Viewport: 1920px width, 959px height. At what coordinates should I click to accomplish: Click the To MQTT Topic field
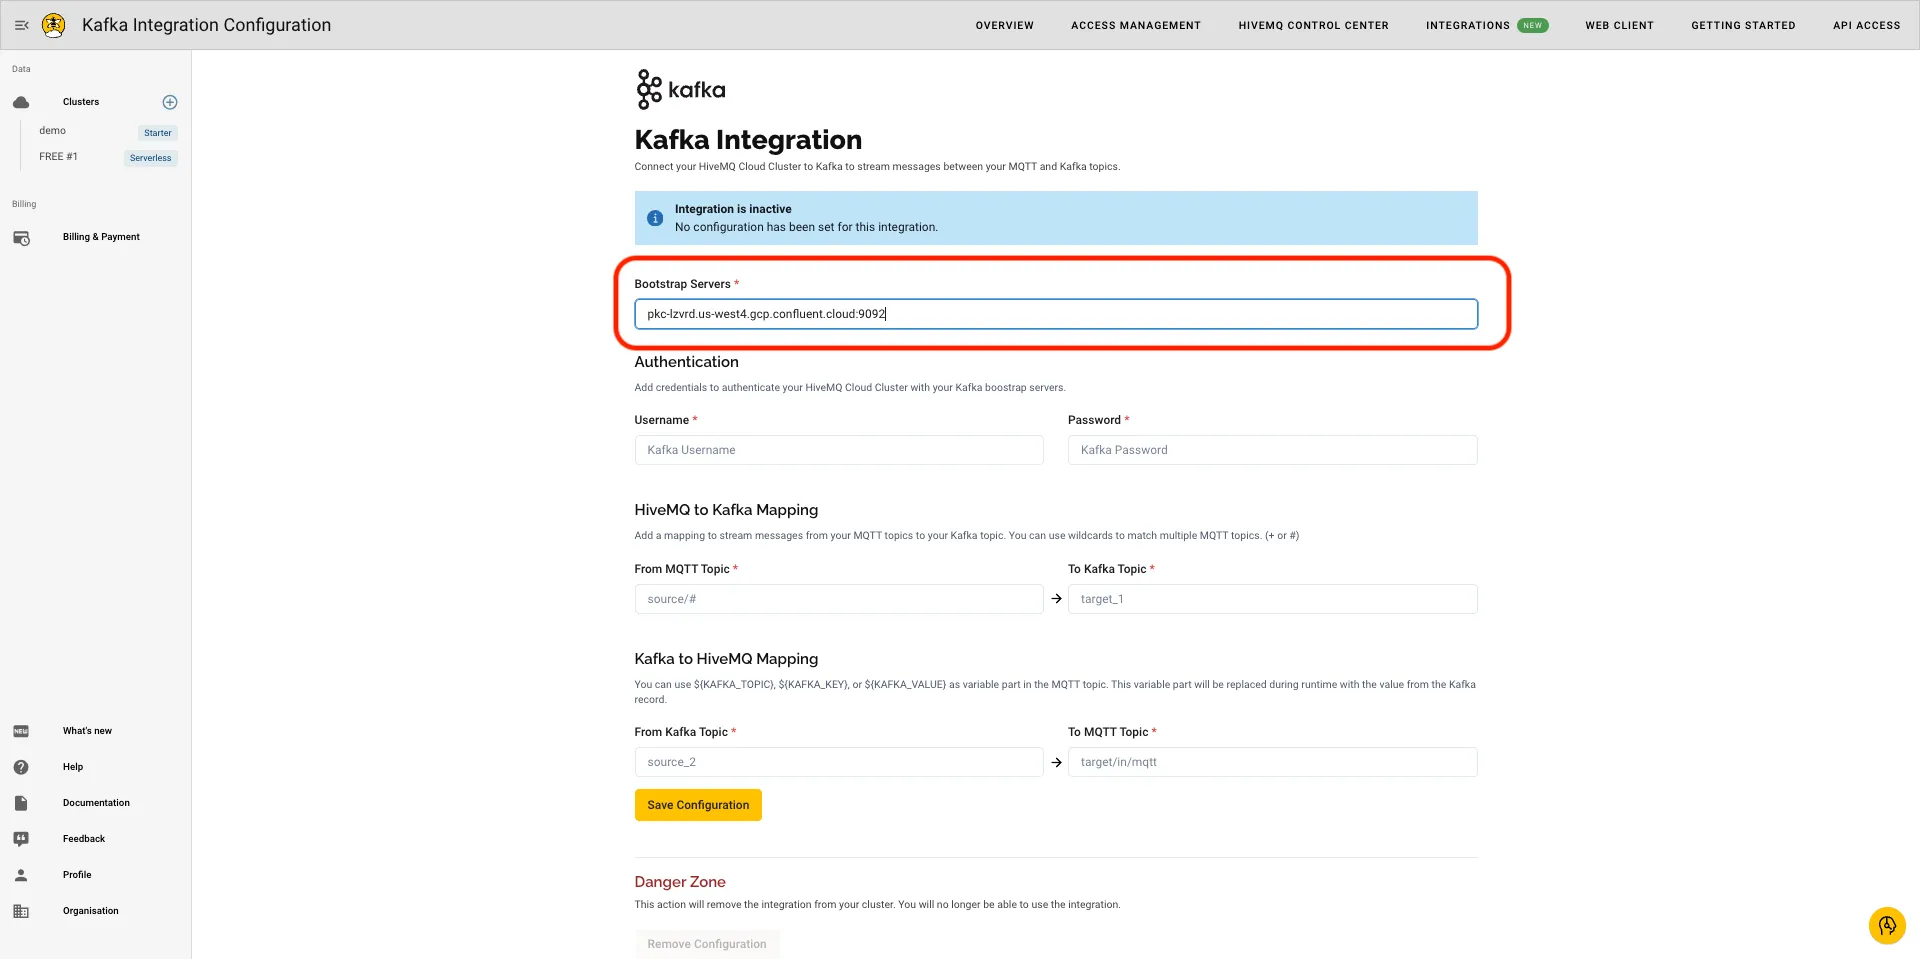[1273, 762]
